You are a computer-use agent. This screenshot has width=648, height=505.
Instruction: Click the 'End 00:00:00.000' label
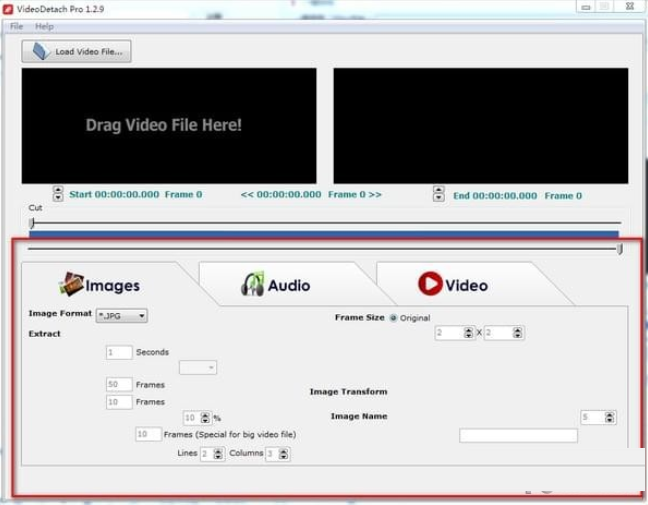495,195
